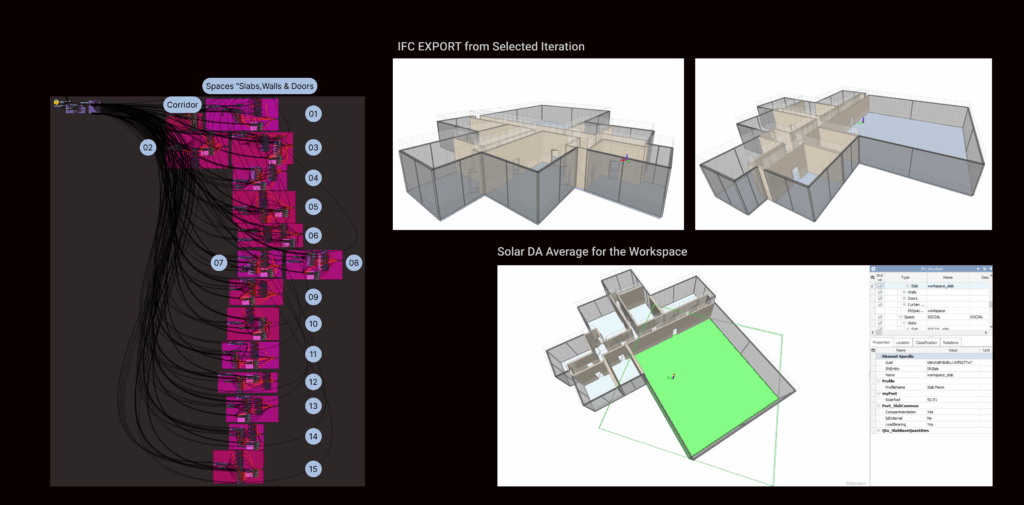Click the IFC structure panel header icon
1024x505 pixels.
(x=873, y=269)
